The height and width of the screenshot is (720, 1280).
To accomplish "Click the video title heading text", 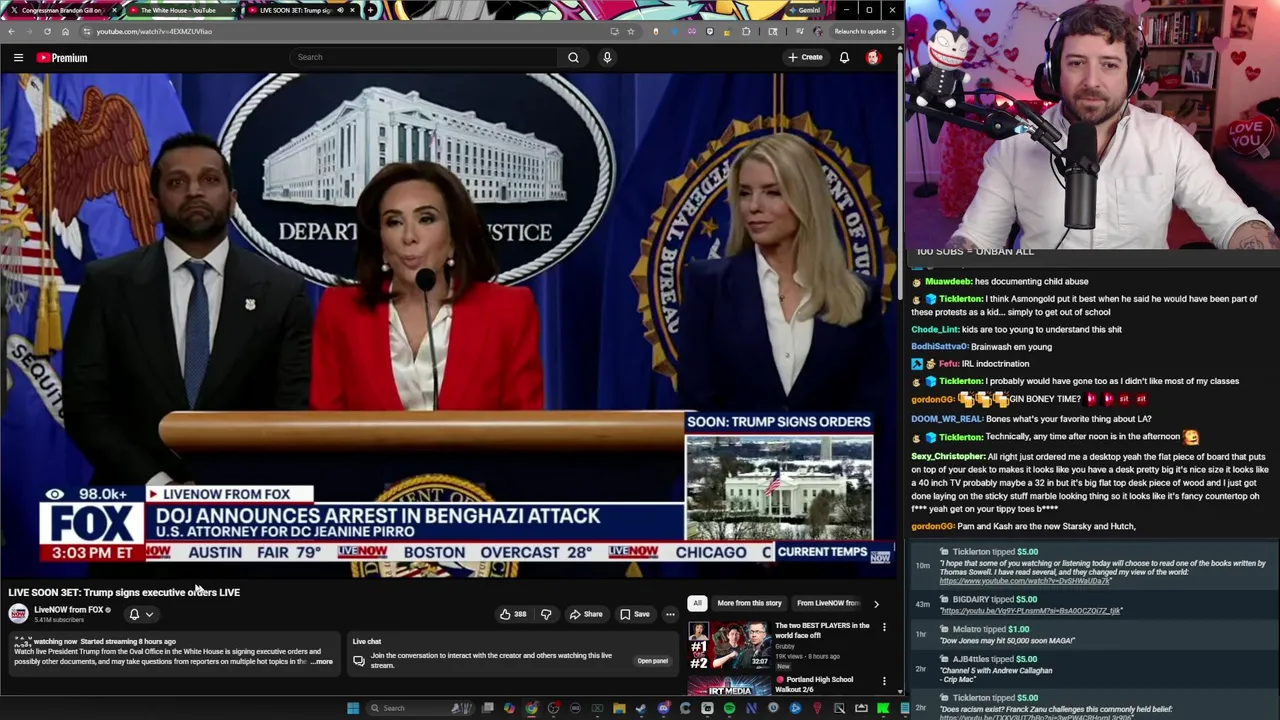I will [x=124, y=592].
